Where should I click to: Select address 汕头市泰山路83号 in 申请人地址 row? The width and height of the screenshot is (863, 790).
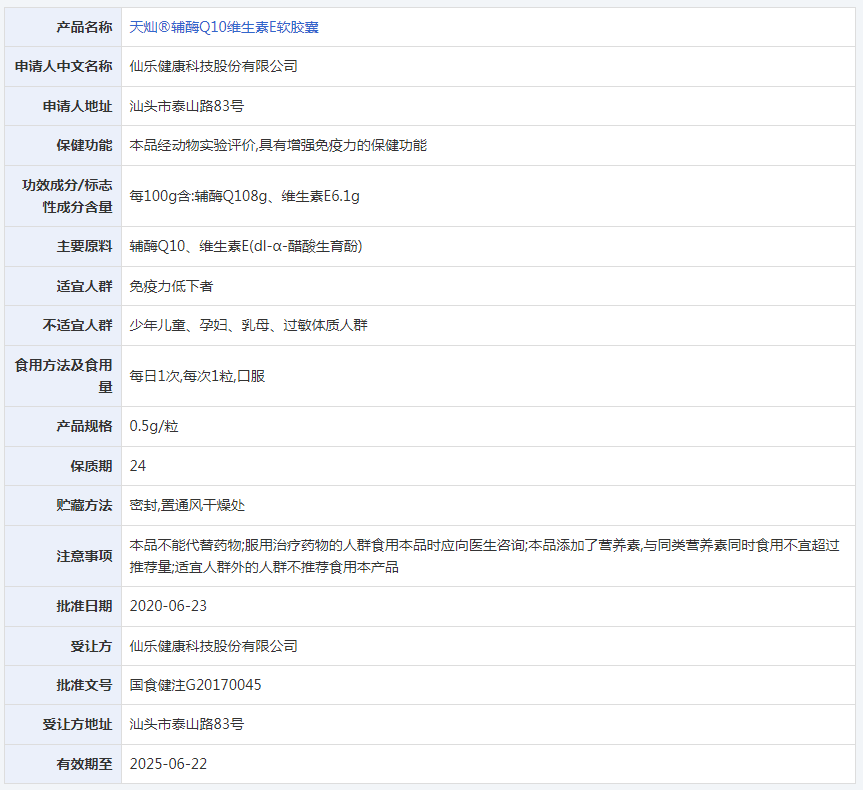187,106
